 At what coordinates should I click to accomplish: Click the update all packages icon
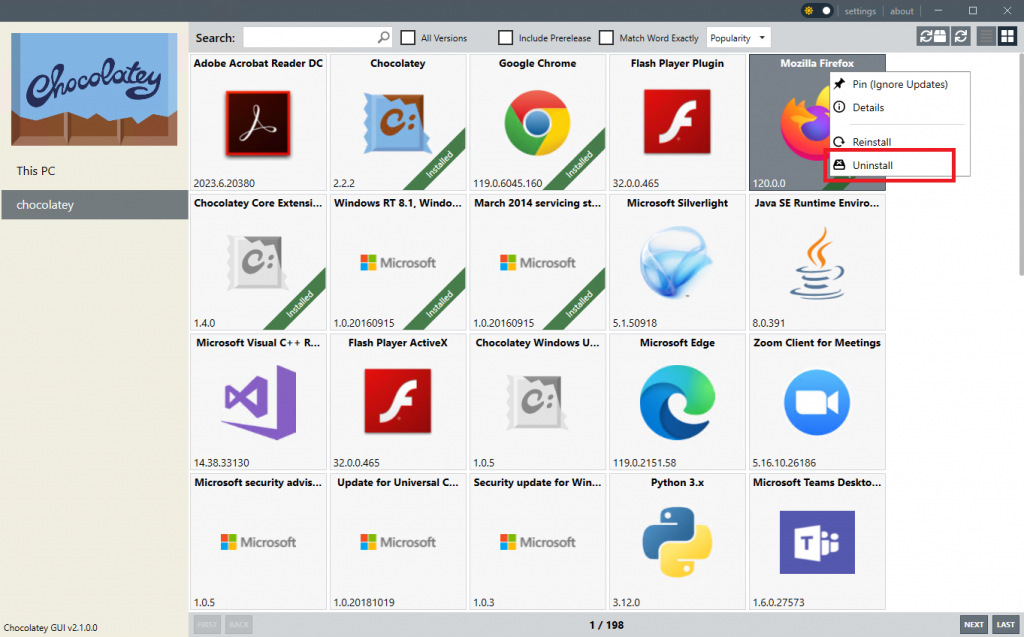933,37
